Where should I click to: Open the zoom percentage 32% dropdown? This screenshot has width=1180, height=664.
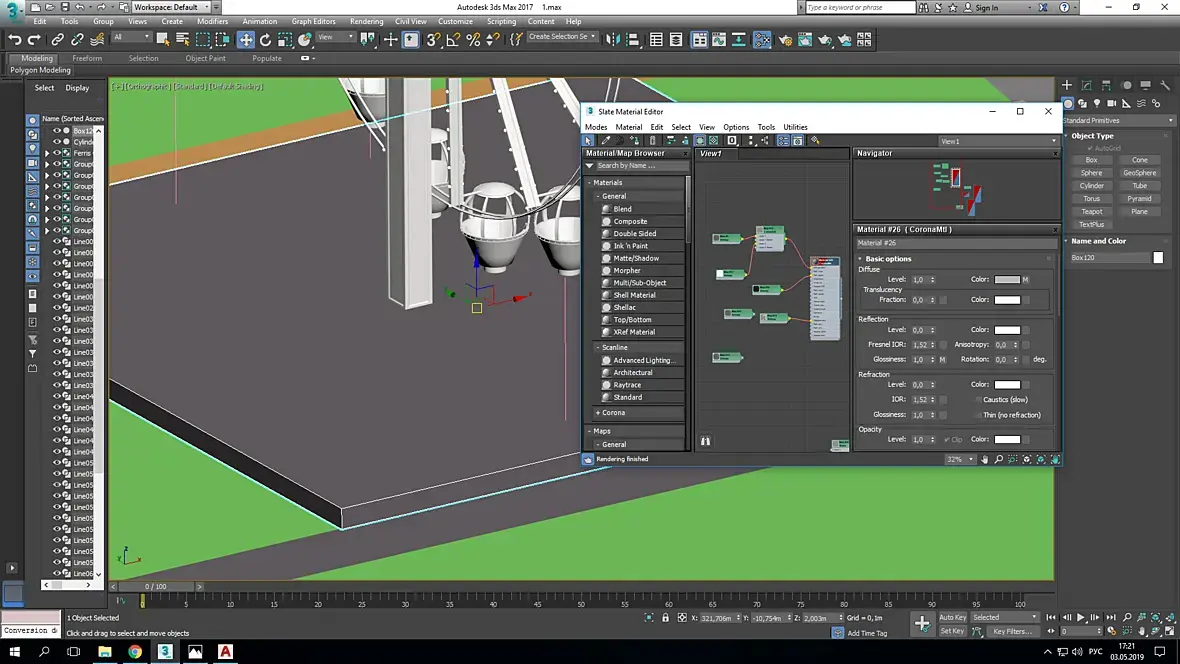(x=960, y=459)
